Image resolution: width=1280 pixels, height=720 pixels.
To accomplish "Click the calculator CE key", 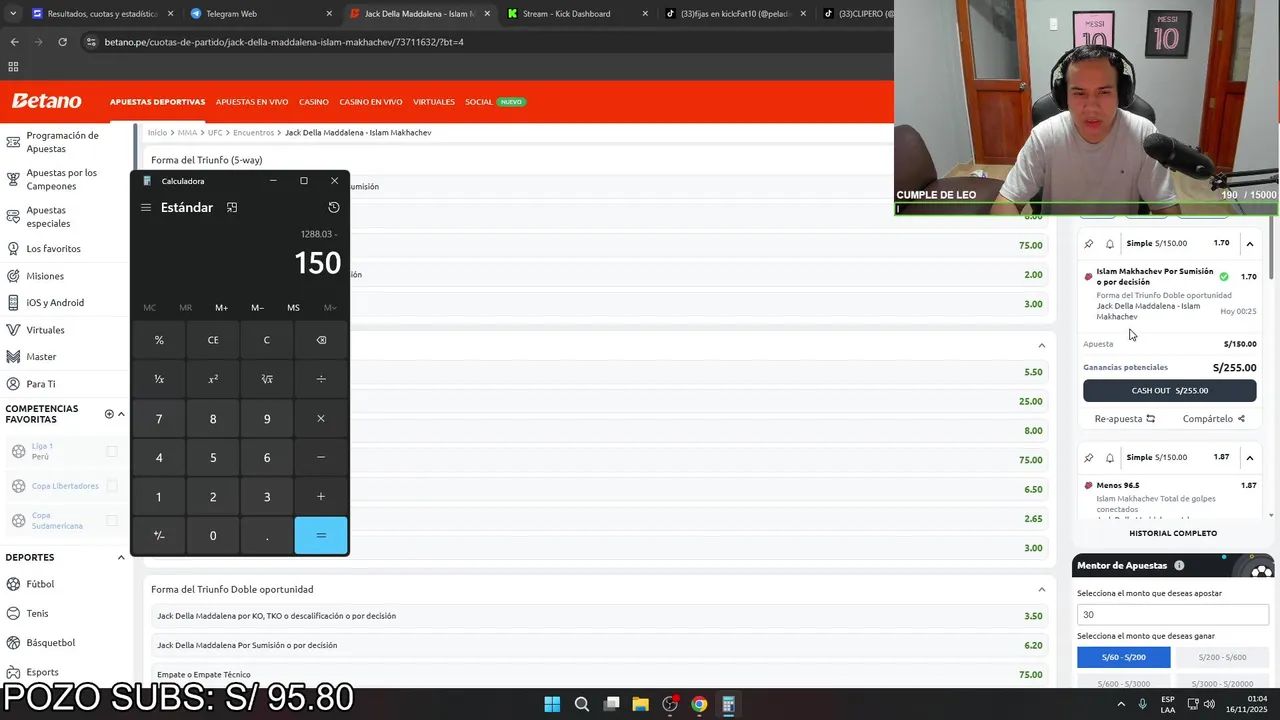I will pyautogui.click(x=213, y=340).
